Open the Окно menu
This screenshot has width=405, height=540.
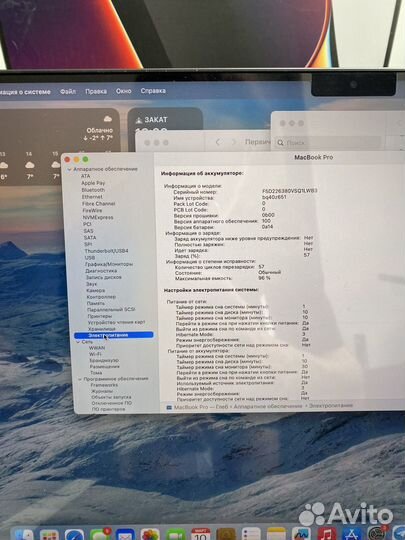pyautogui.click(x=123, y=91)
